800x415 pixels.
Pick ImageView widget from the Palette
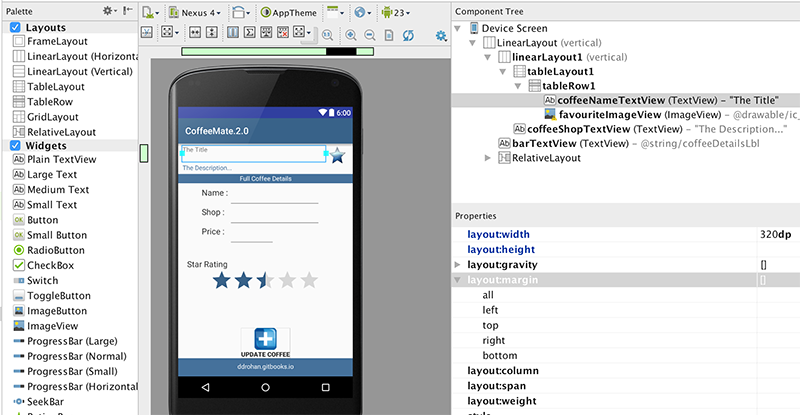coord(45,326)
